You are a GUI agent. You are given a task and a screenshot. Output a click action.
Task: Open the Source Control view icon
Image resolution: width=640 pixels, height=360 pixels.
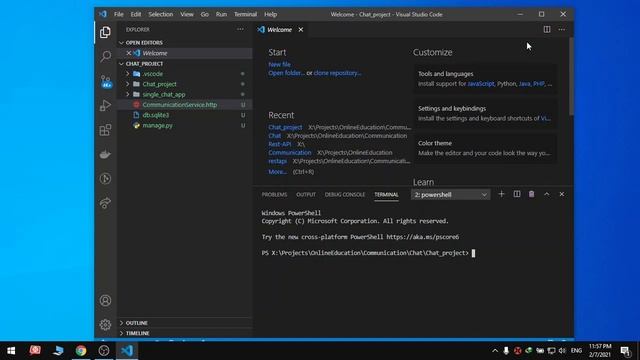105,81
